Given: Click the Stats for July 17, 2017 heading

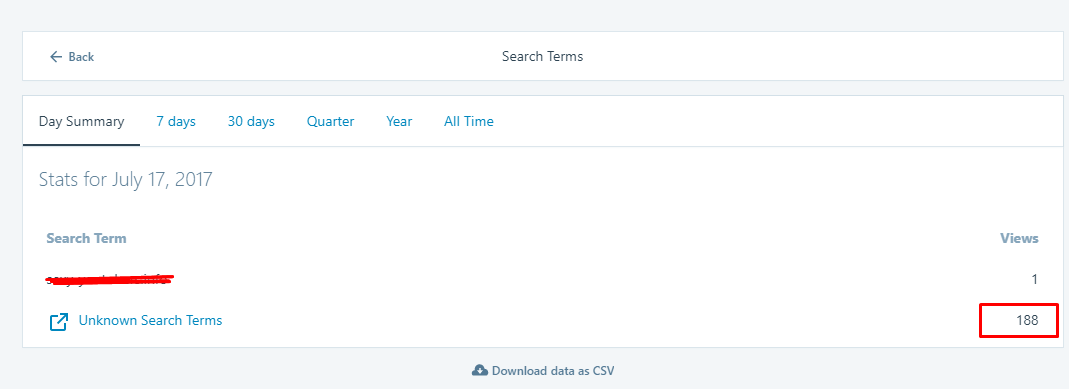Looking at the screenshot, I should point(125,180).
